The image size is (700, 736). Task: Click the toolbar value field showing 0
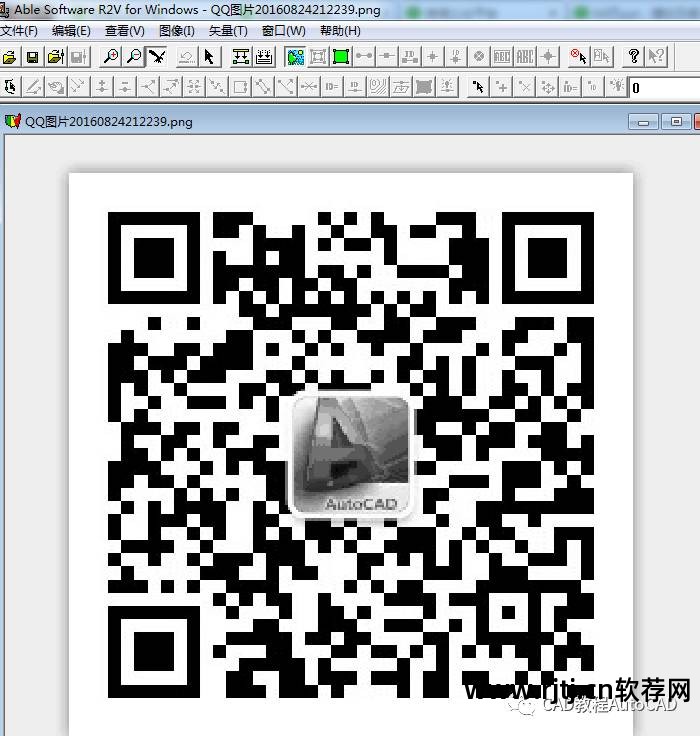coord(664,88)
